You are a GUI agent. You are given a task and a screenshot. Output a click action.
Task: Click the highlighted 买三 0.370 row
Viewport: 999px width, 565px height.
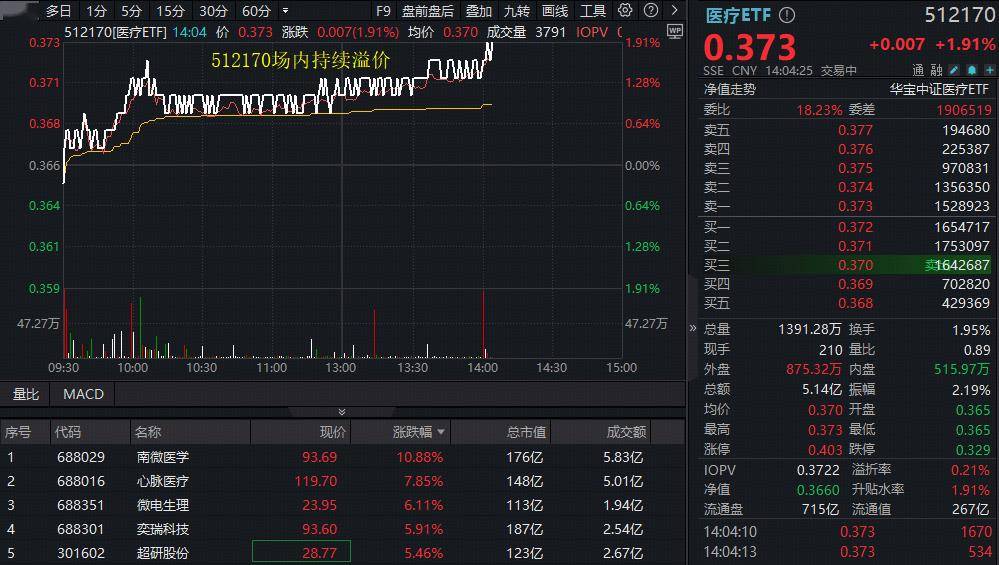[847, 265]
